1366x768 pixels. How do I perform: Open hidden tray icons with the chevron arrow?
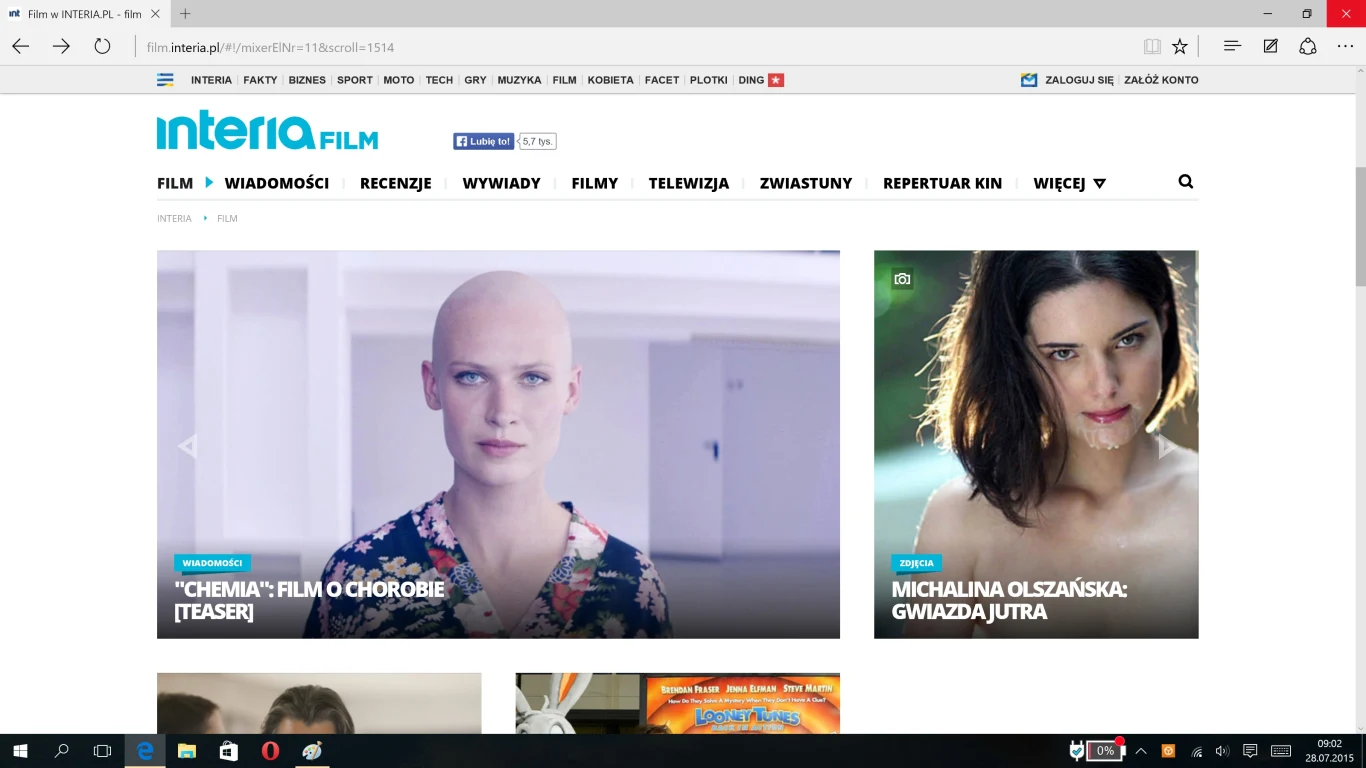tap(1139, 750)
